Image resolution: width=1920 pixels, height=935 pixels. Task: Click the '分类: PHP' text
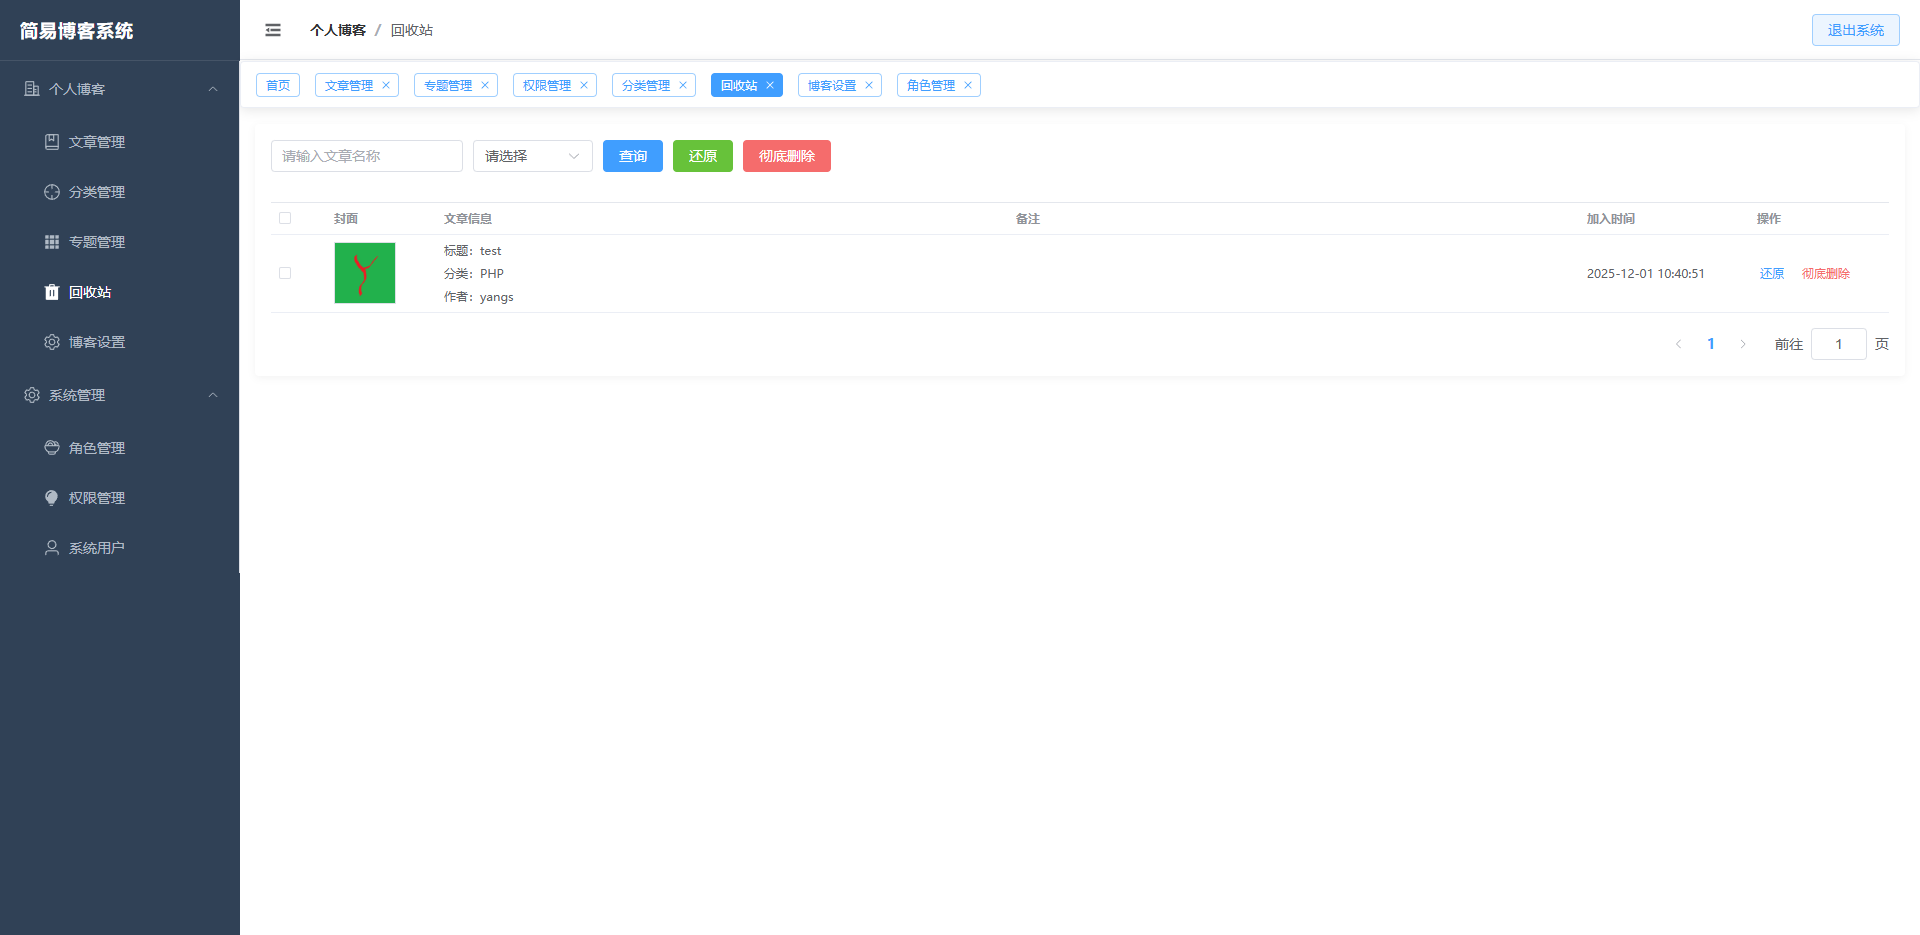pyautogui.click(x=474, y=273)
